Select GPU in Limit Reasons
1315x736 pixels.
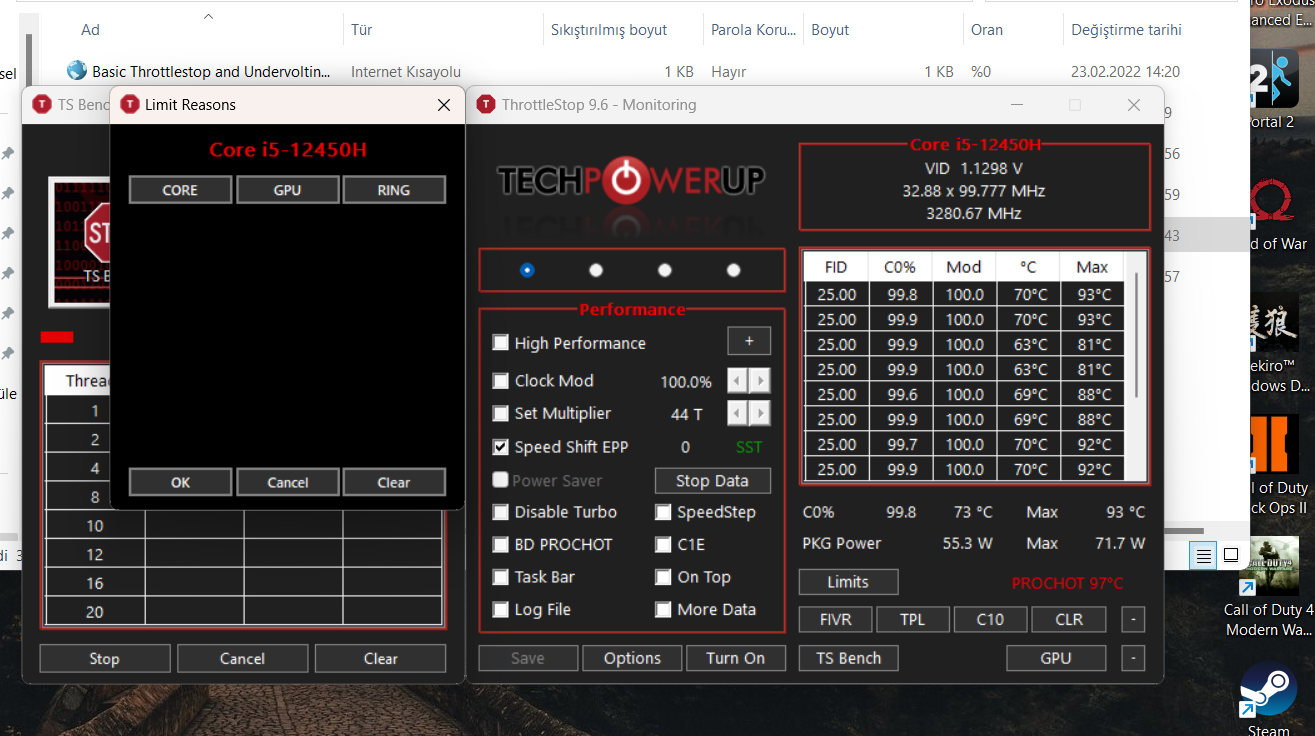click(x=287, y=190)
